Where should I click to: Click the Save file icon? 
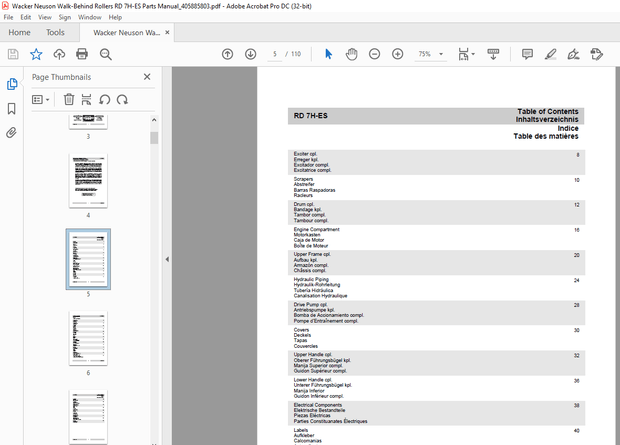[x=13, y=54]
